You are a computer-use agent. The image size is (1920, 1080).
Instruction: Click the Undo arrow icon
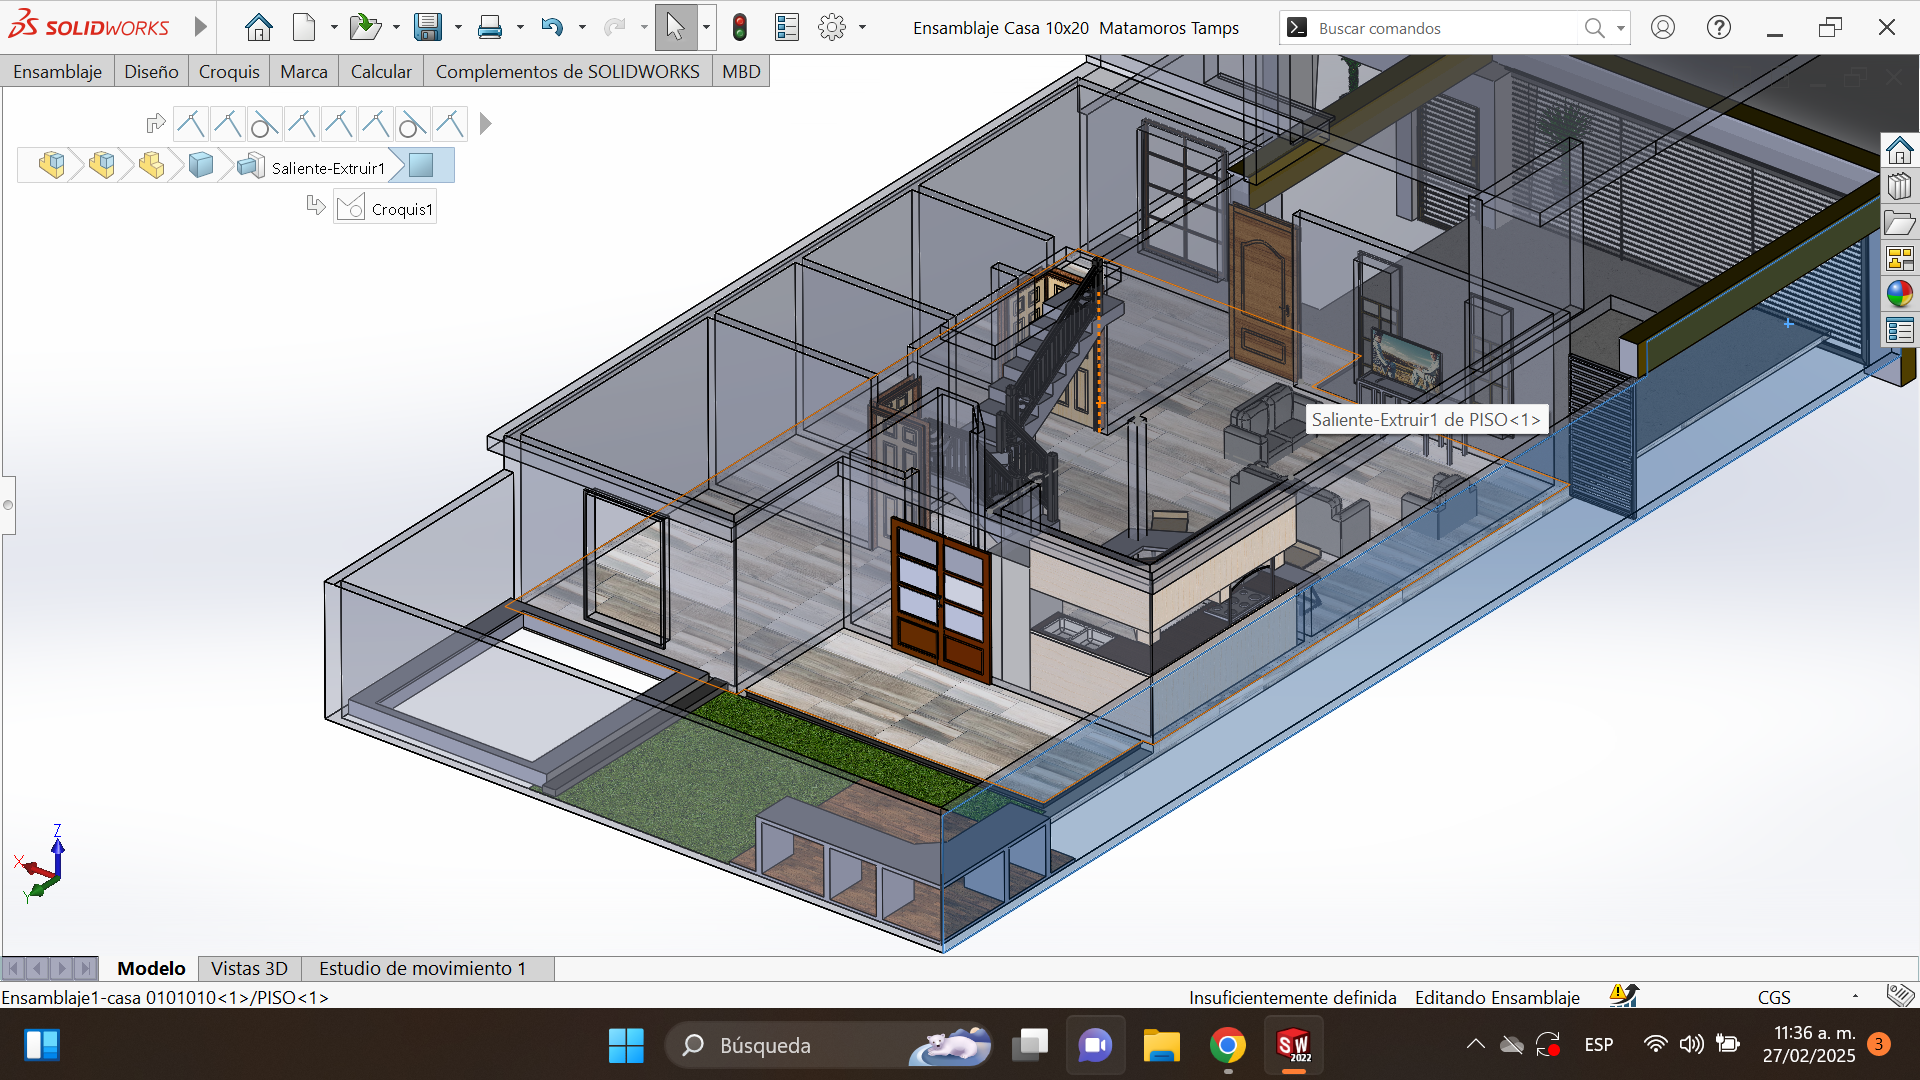[552, 28]
